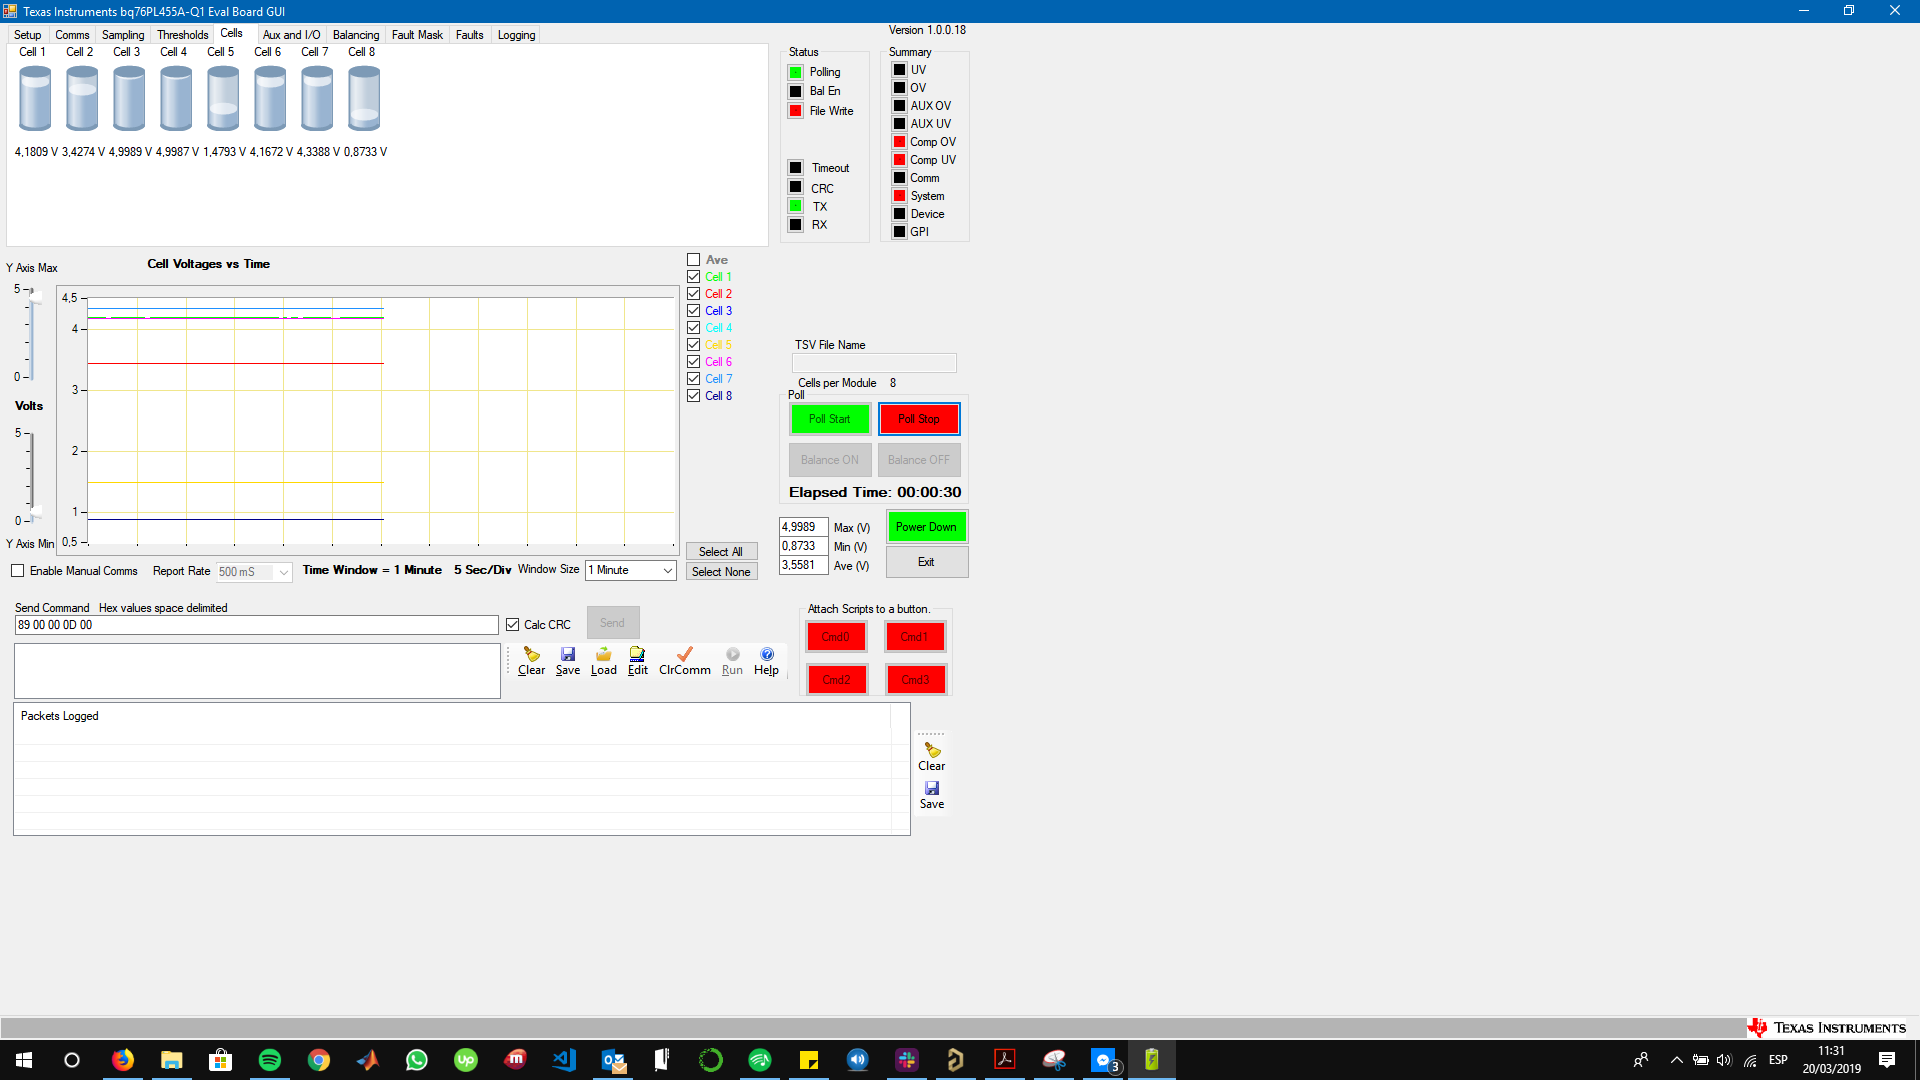The image size is (1920, 1080).
Task: Click the Cell 6 battery icon
Action: pyautogui.click(x=270, y=98)
